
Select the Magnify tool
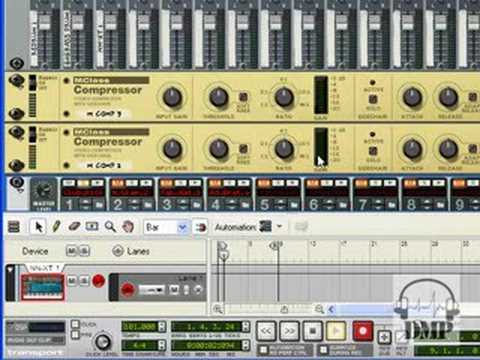tap(110, 227)
